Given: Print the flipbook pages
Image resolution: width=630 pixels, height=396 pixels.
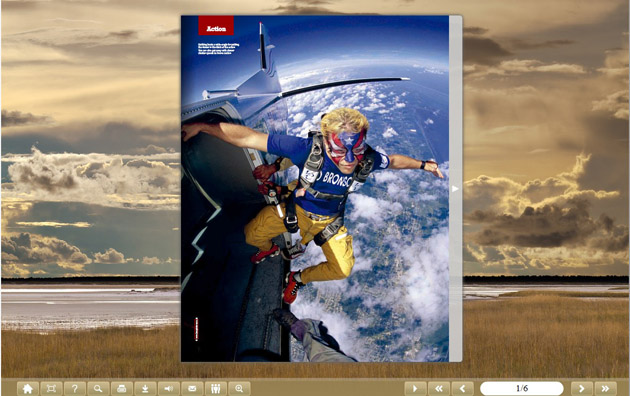Looking at the screenshot, I should [122, 388].
